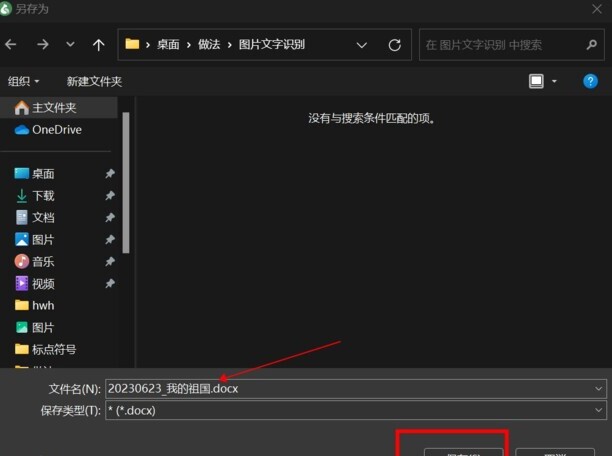Expand the 文件名 dropdown arrow

(x=598, y=389)
